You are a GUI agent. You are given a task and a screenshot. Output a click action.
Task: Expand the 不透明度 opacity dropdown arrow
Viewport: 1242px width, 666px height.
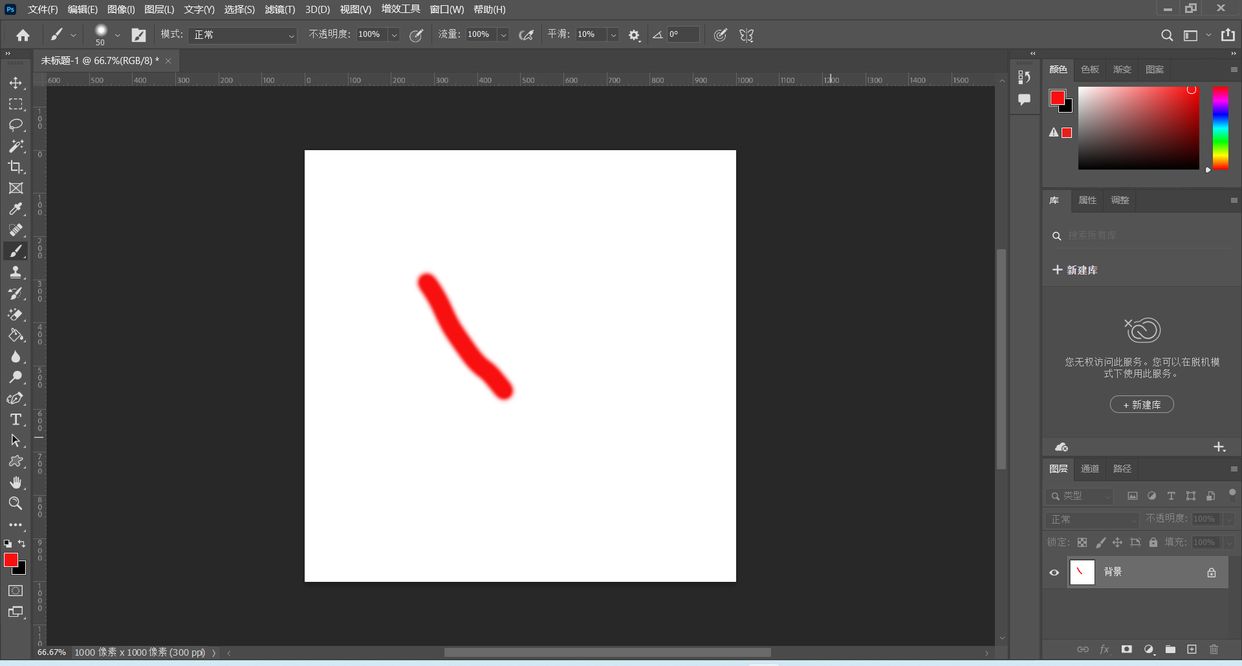click(393, 35)
